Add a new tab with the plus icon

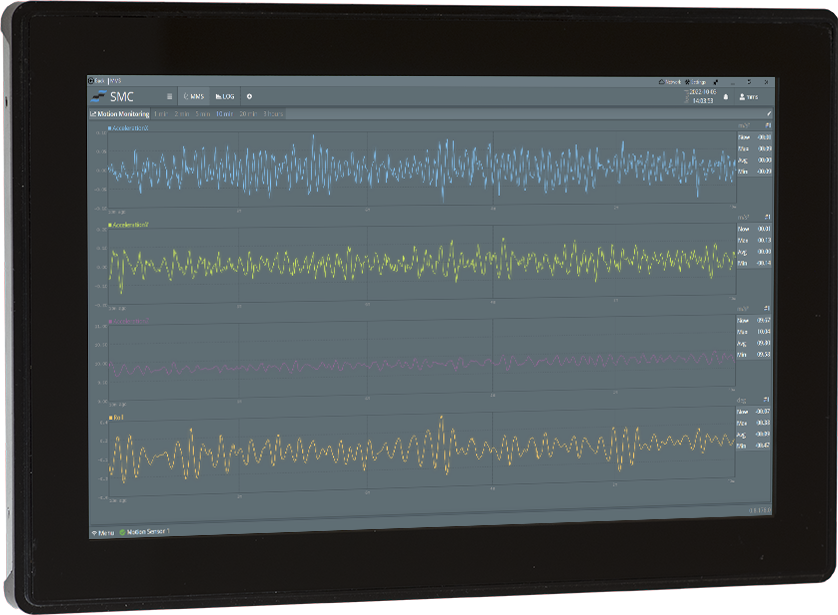pos(249,97)
